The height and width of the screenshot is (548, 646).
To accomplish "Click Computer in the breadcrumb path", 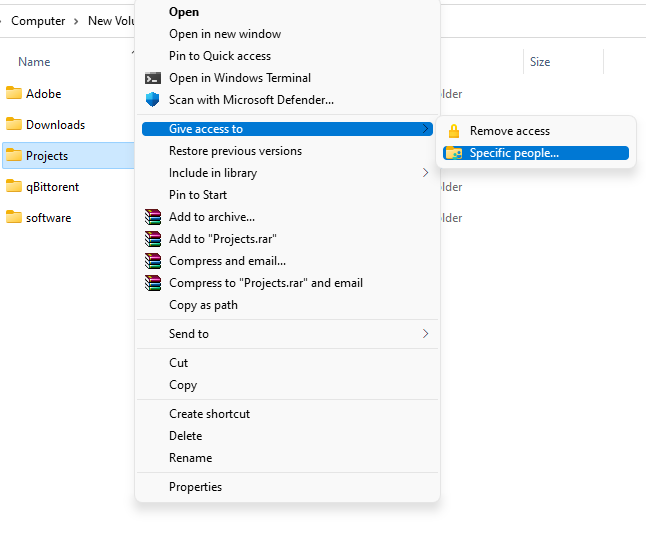I will point(38,21).
